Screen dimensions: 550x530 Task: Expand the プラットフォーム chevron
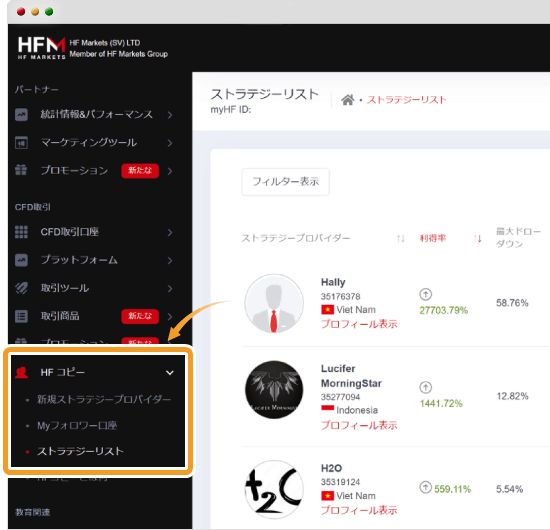(x=170, y=261)
